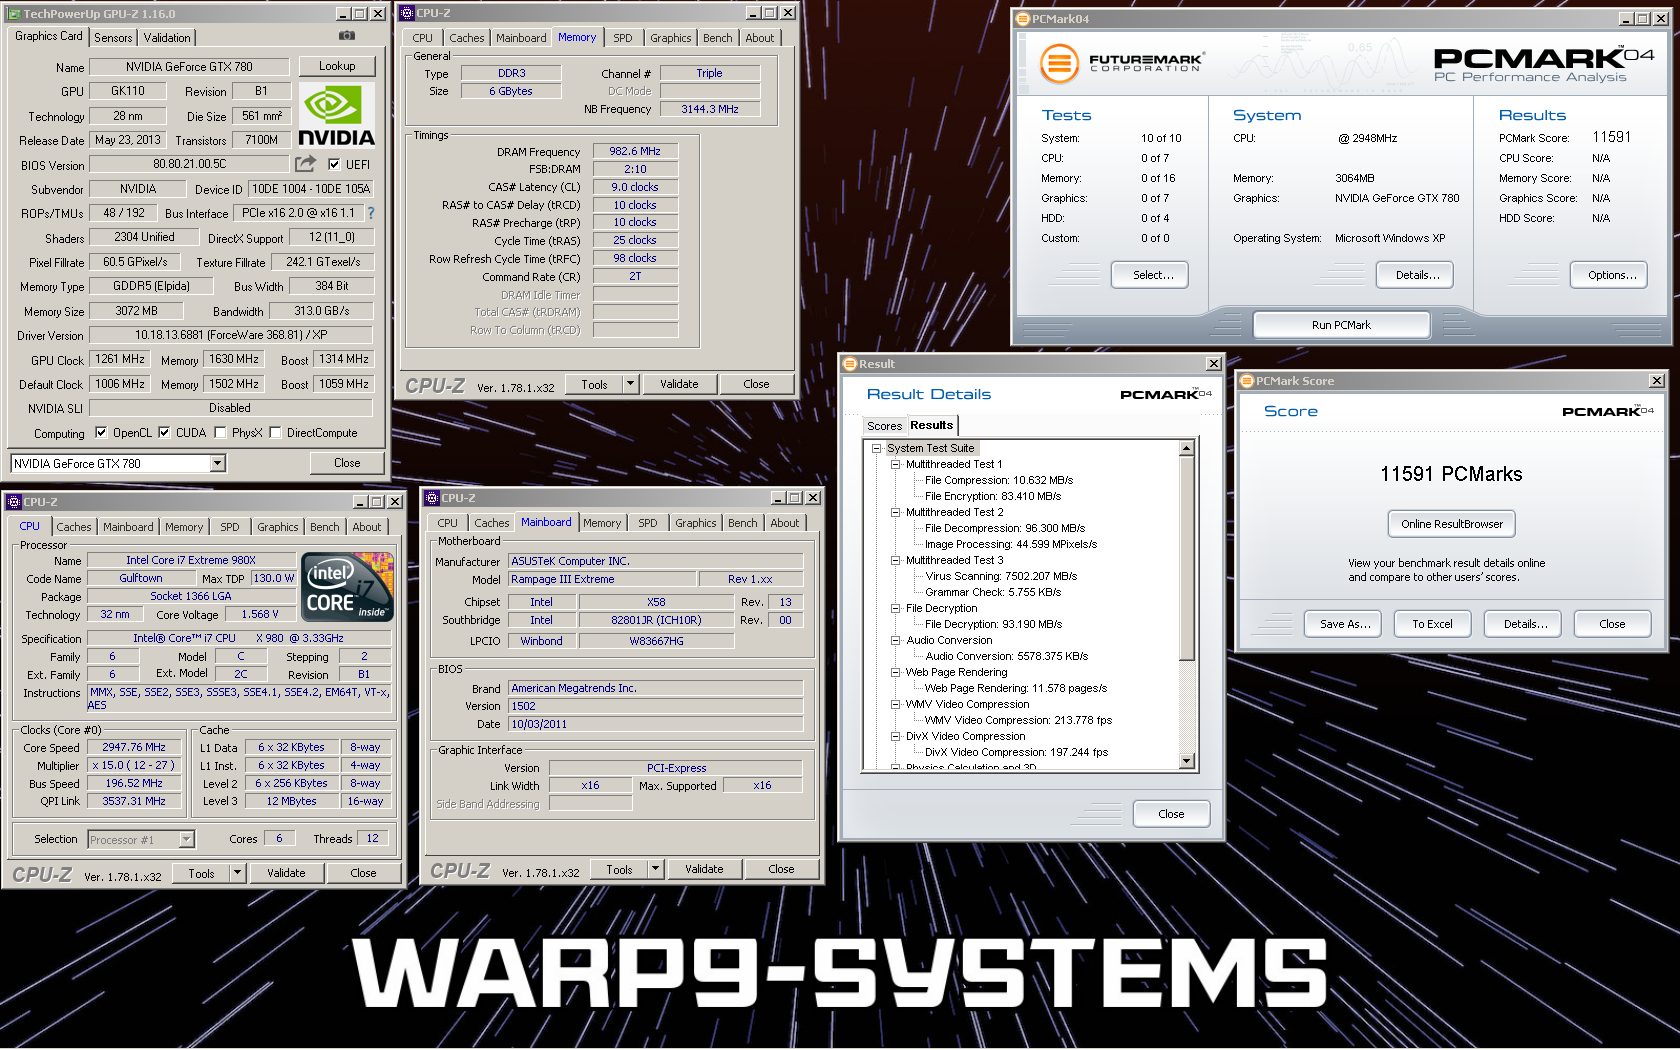1680x1050 pixels.
Task: Click the CPU-Z Mainboard window title icon
Action: click(432, 498)
